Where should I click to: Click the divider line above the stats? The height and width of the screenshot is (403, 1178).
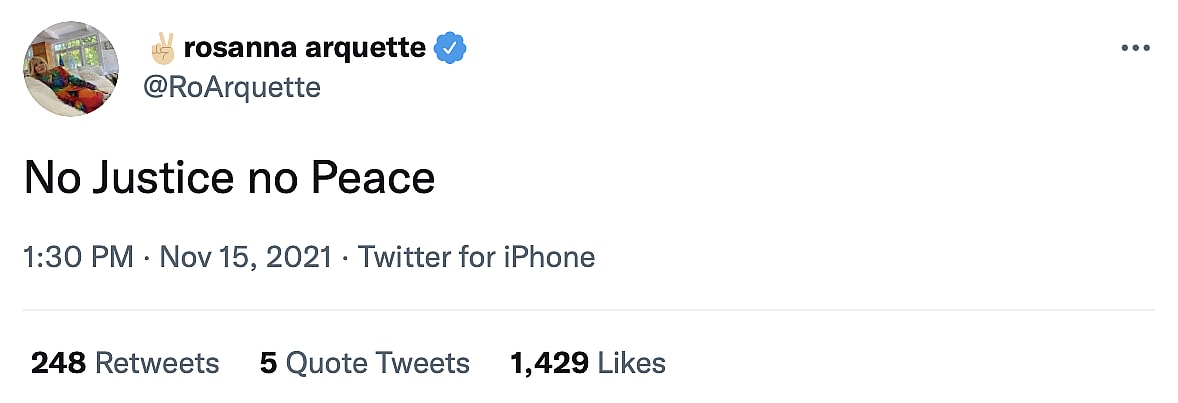589,310
